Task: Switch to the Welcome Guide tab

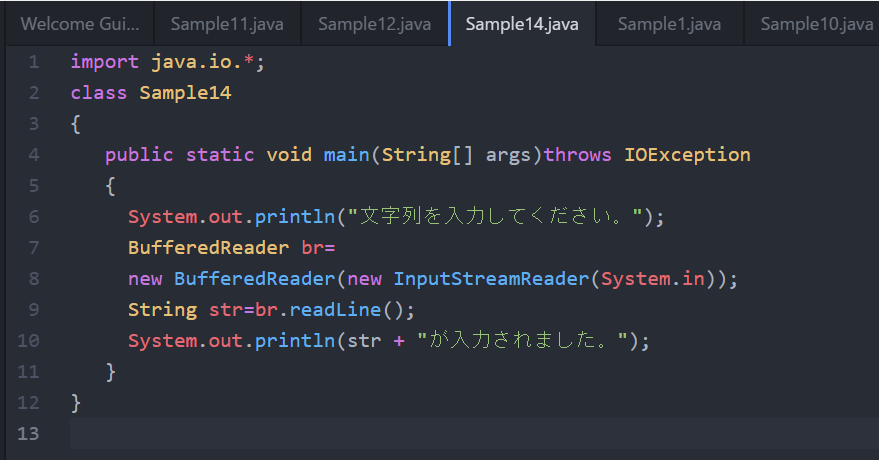Action: click(80, 24)
